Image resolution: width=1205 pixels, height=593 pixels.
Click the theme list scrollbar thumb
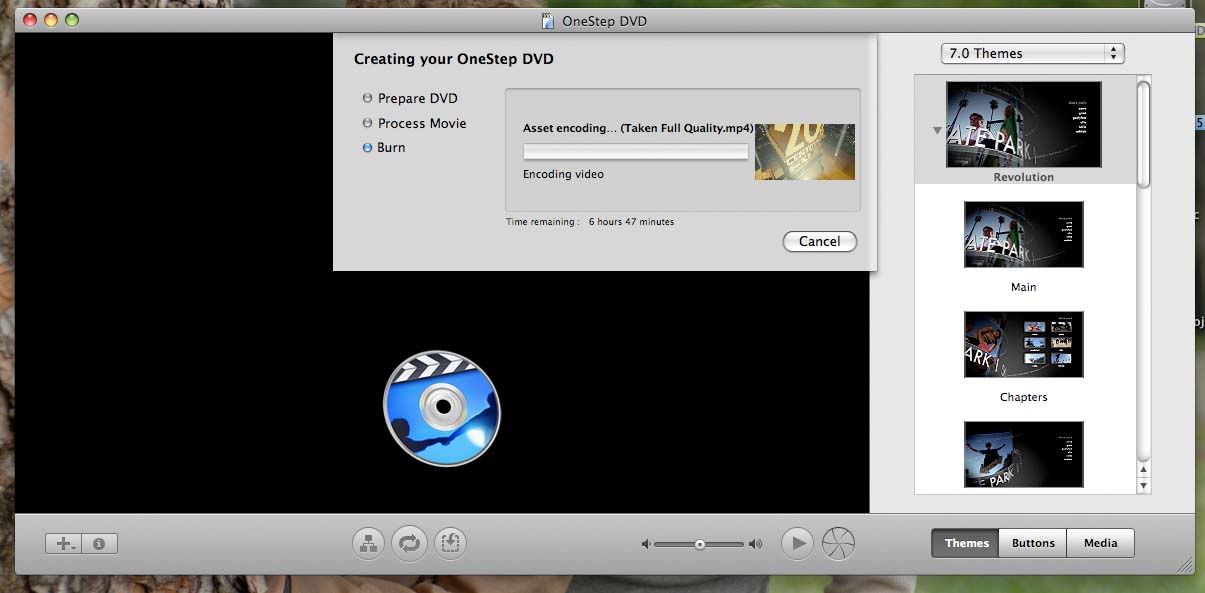(1144, 133)
